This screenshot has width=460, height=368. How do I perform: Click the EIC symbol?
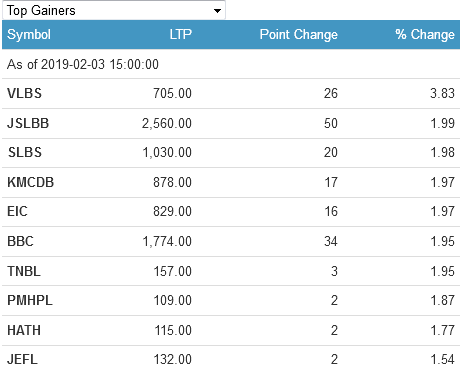pos(17,211)
